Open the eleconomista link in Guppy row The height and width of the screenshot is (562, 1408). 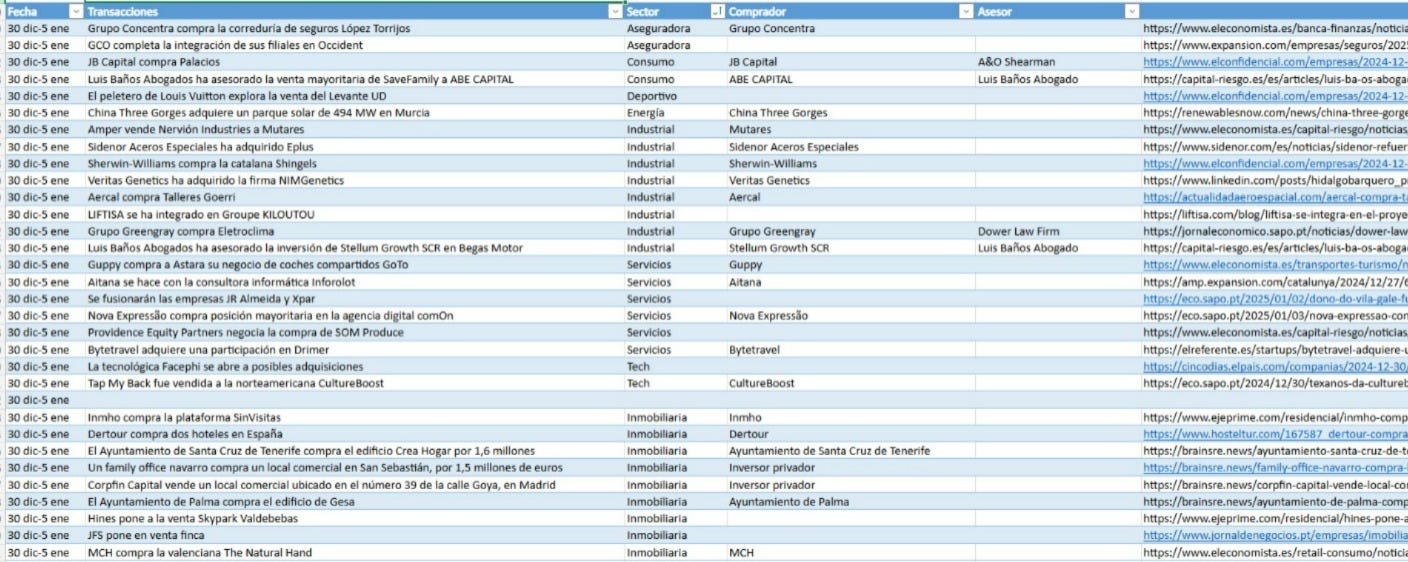coord(1275,265)
